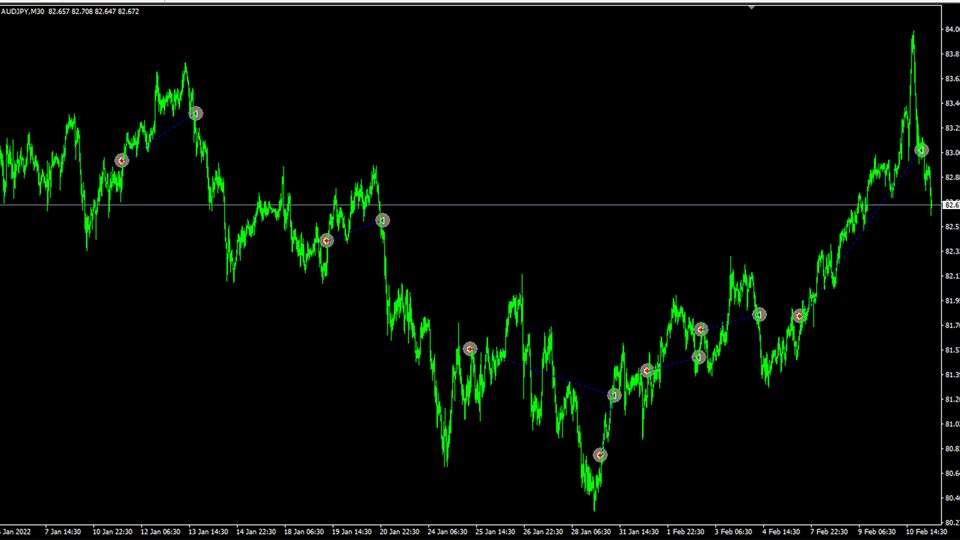Click the '20 Jan 22:30' time axis label

(x=399, y=532)
